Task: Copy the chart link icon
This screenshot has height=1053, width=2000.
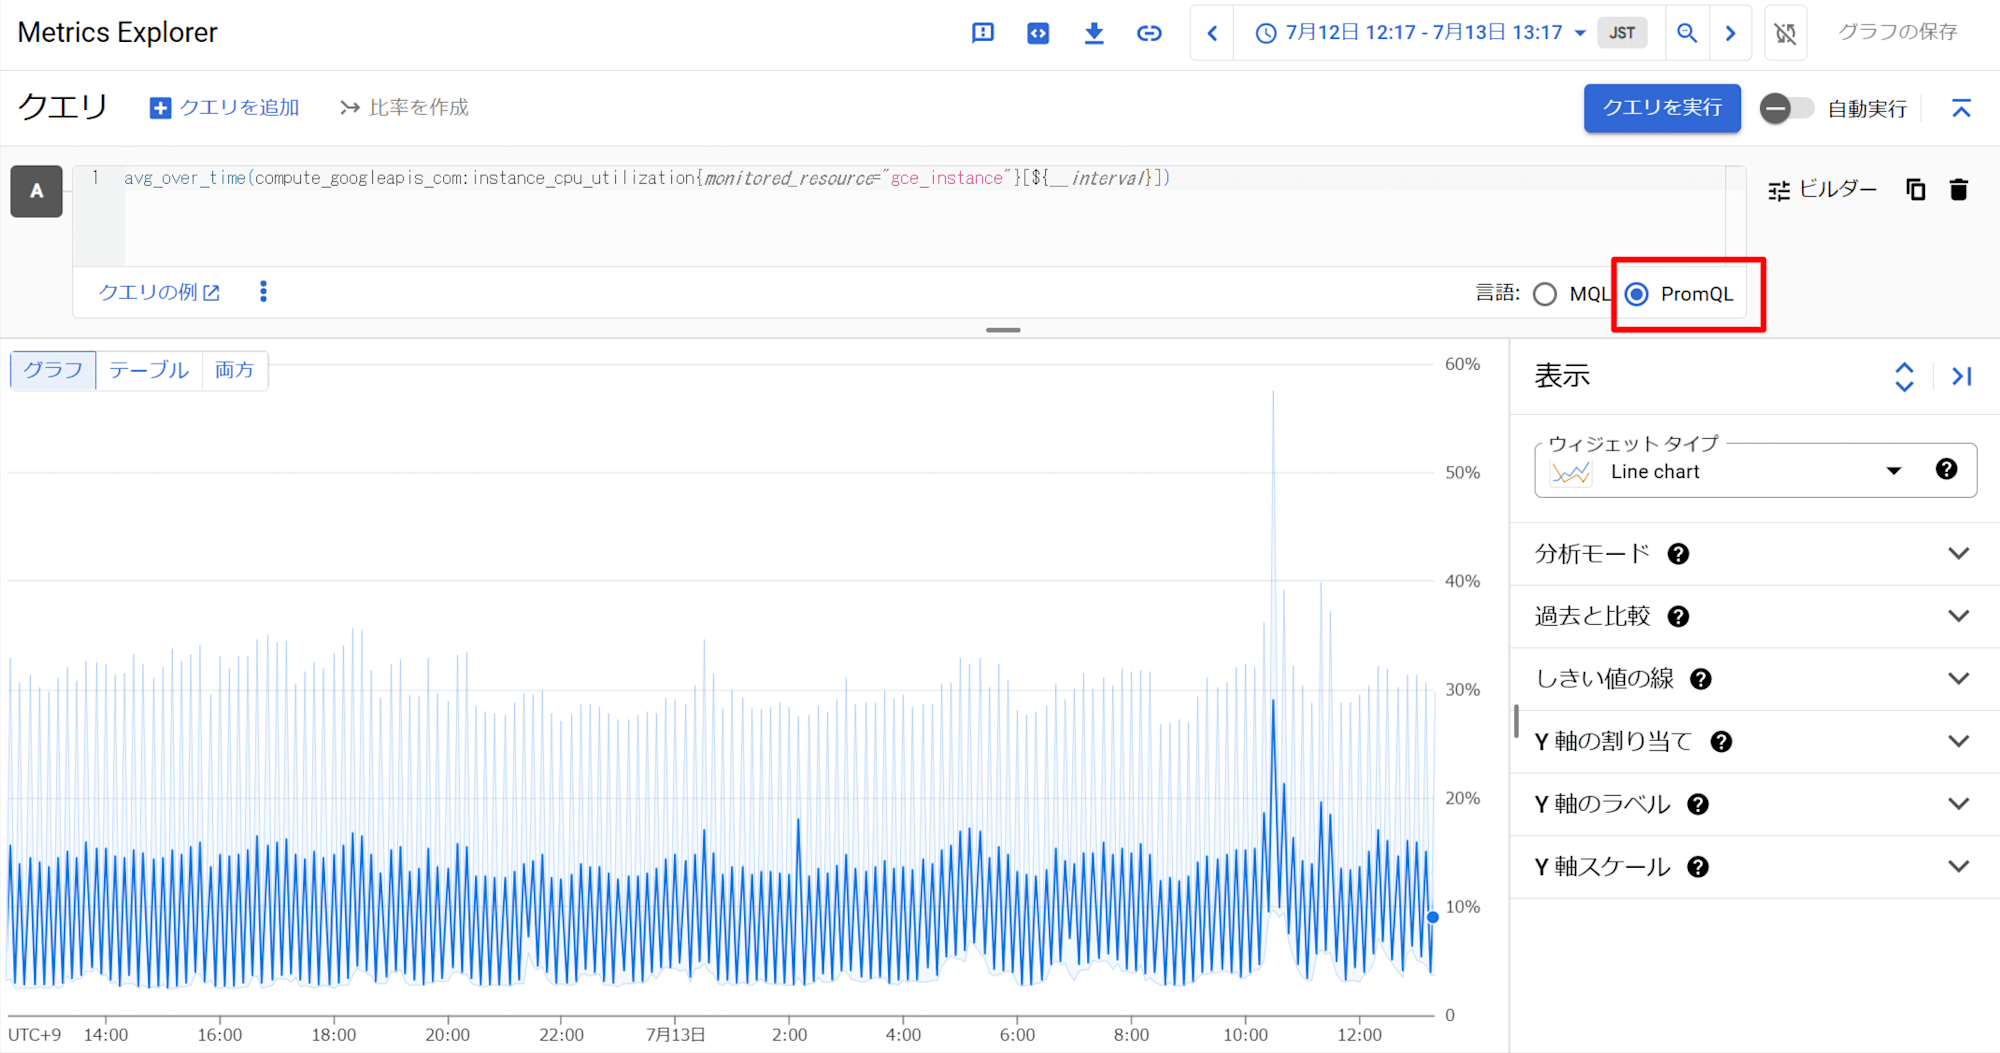Action: coord(1149,33)
